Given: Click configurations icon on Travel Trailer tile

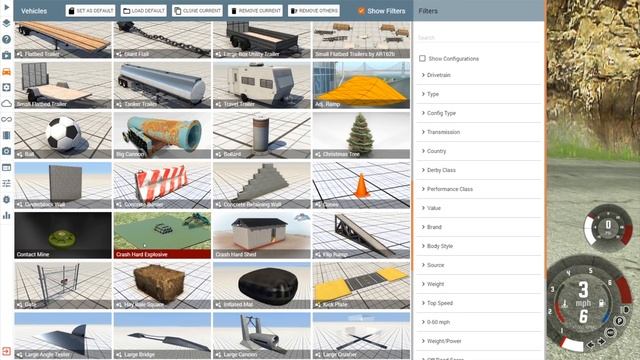Looking at the screenshot, I should 218,104.
